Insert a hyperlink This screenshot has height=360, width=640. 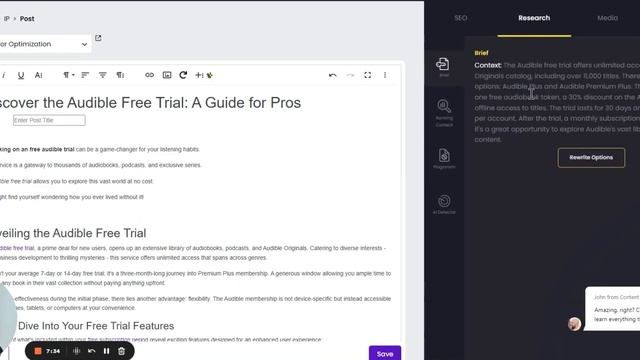tap(149, 75)
